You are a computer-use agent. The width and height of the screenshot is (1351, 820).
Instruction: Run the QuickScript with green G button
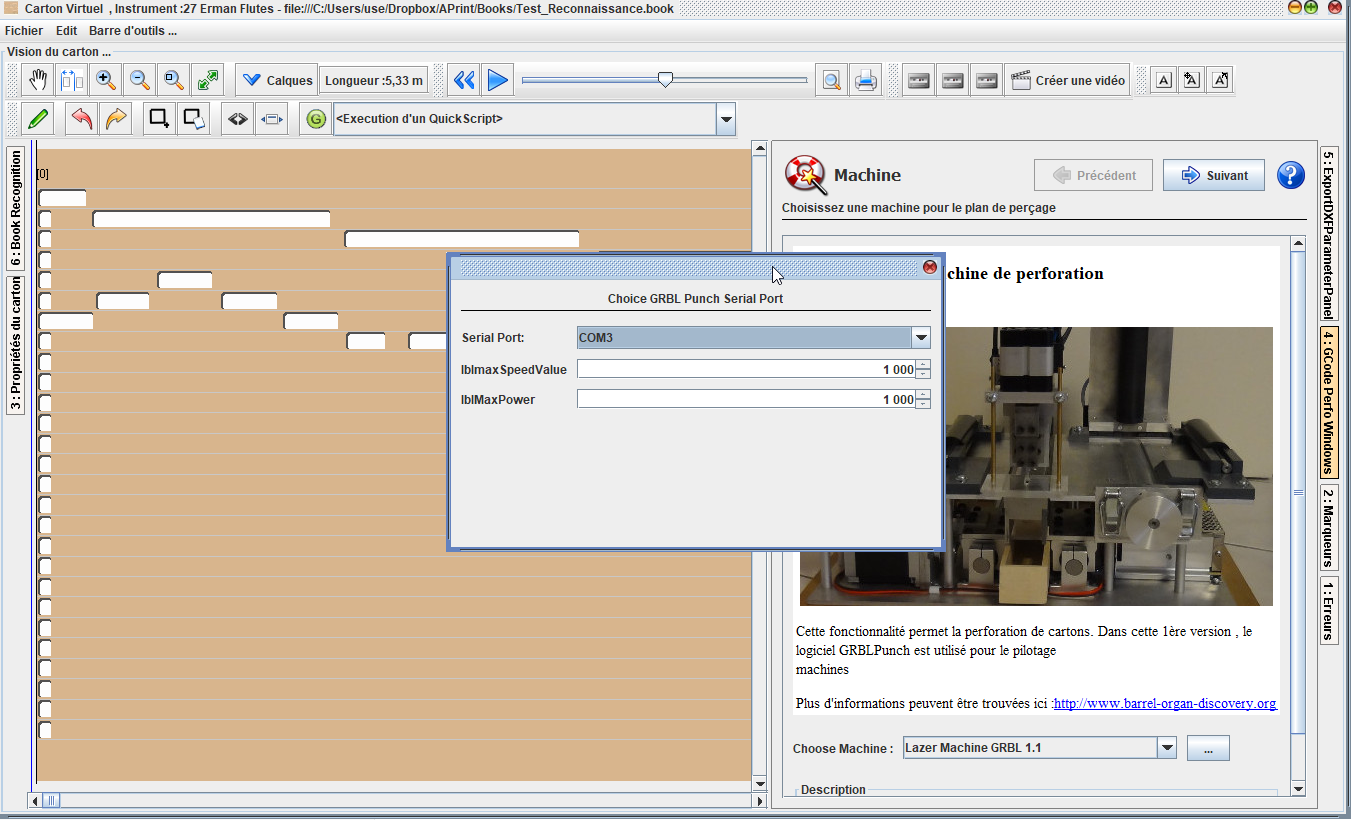click(316, 119)
